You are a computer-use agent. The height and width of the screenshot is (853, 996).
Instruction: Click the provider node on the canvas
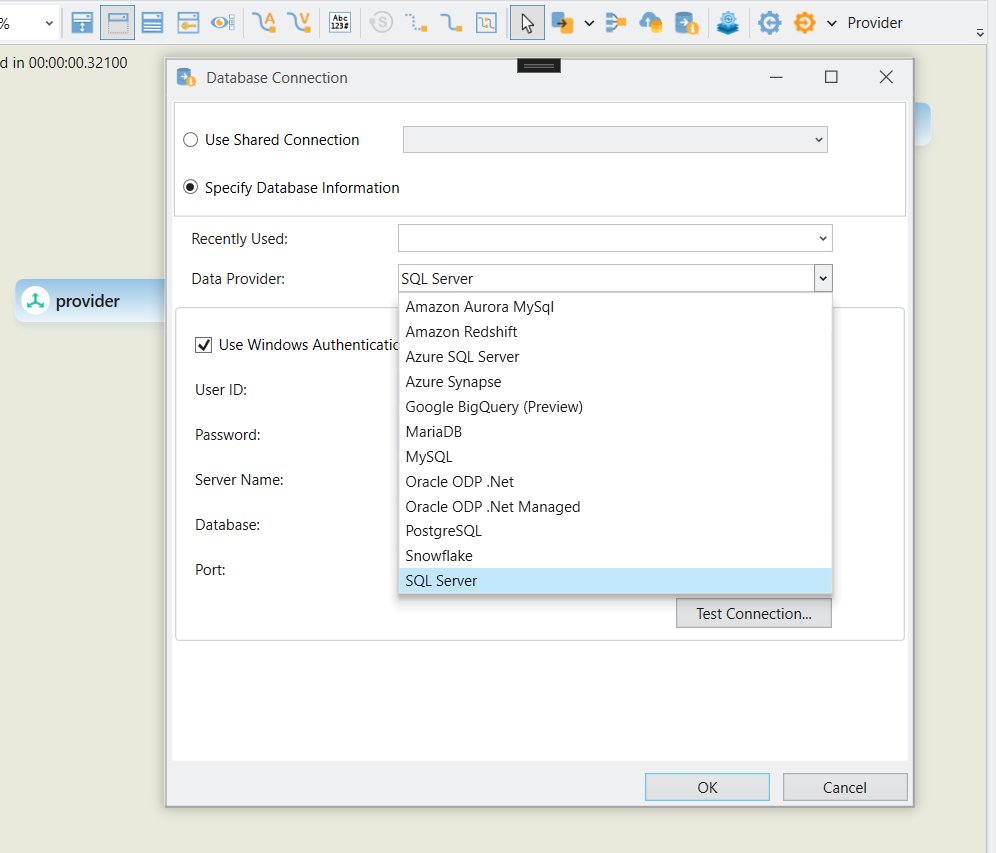88,301
